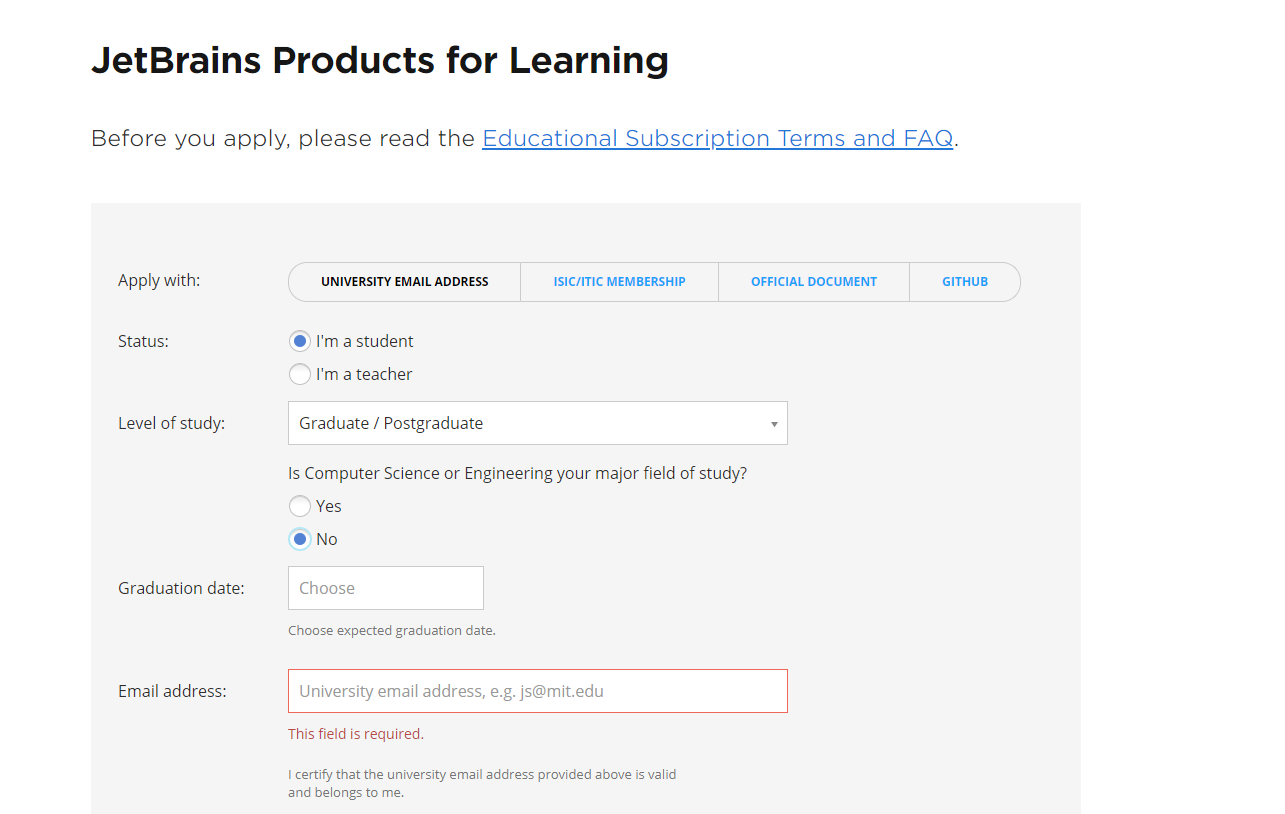Open the Graduation date Choose picker

pyautogui.click(x=385, y=588)
